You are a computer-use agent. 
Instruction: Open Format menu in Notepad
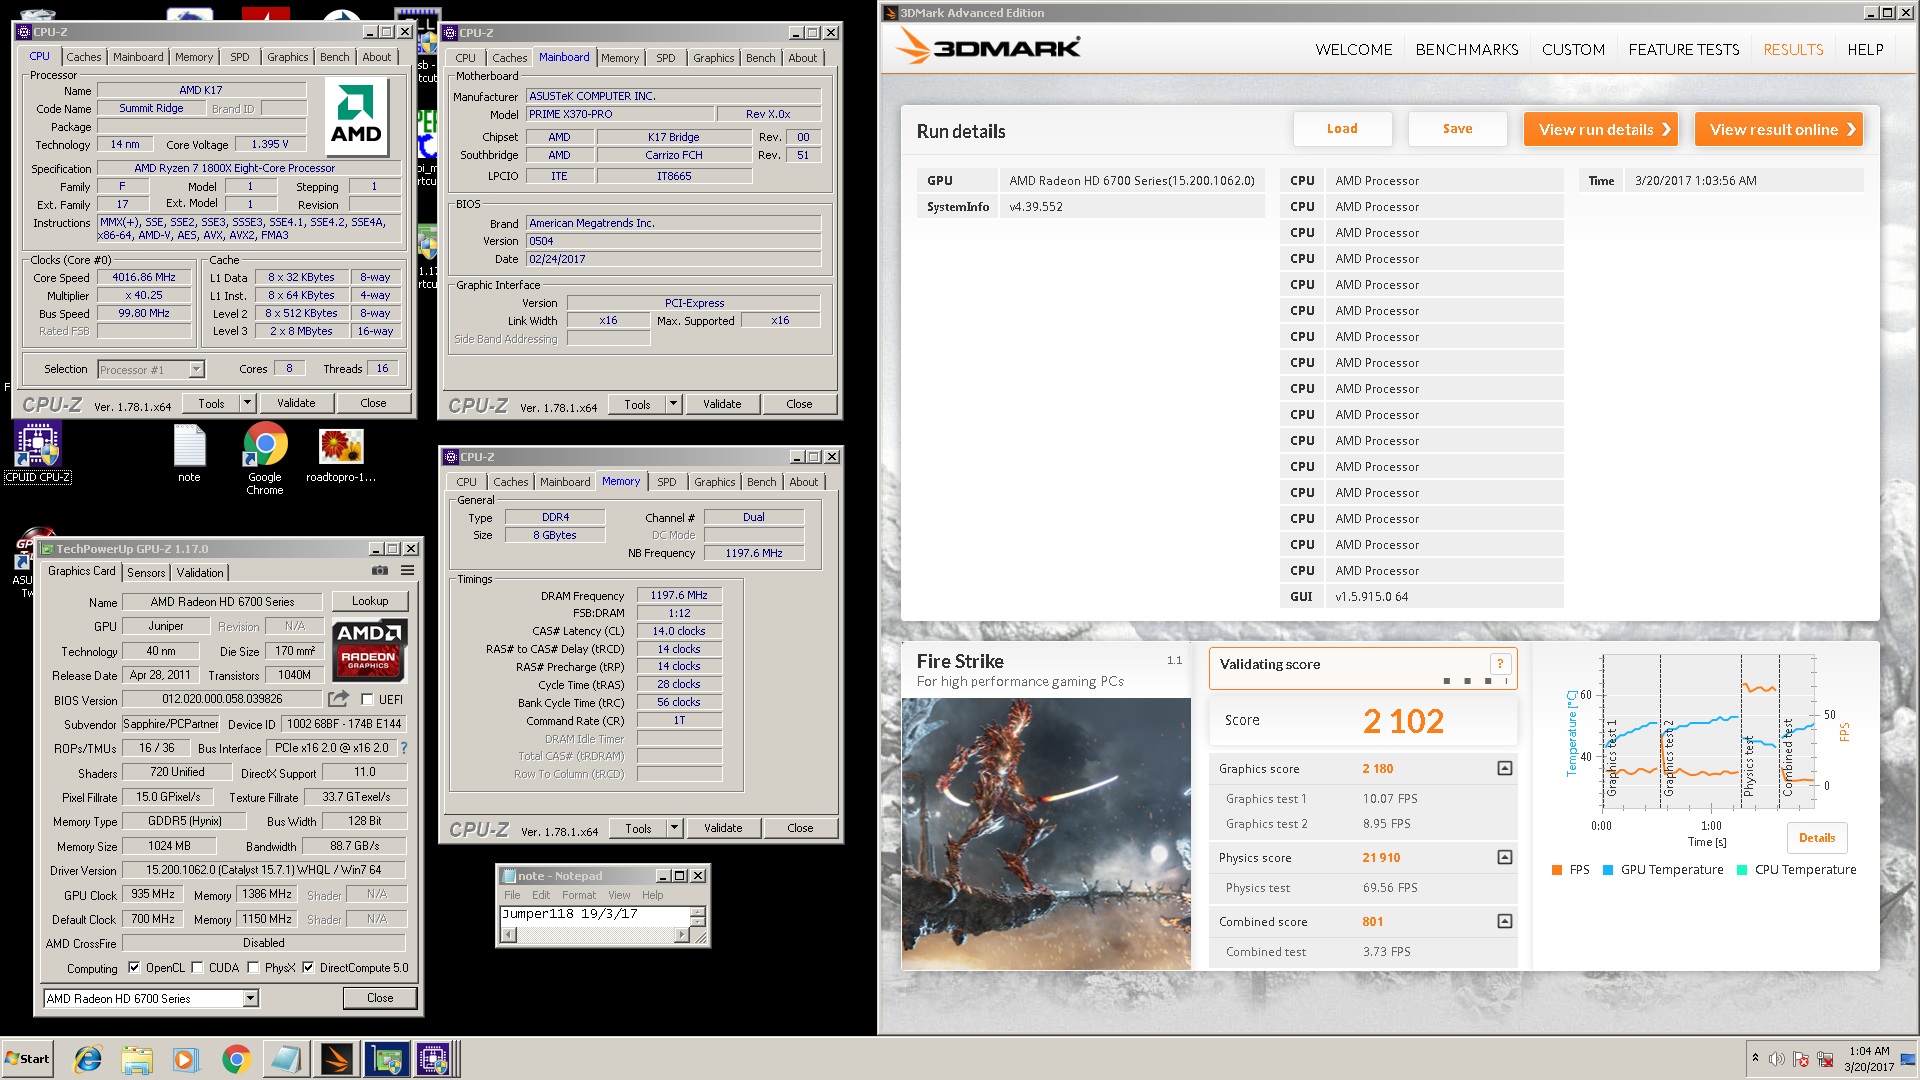(x=578, y=895)
